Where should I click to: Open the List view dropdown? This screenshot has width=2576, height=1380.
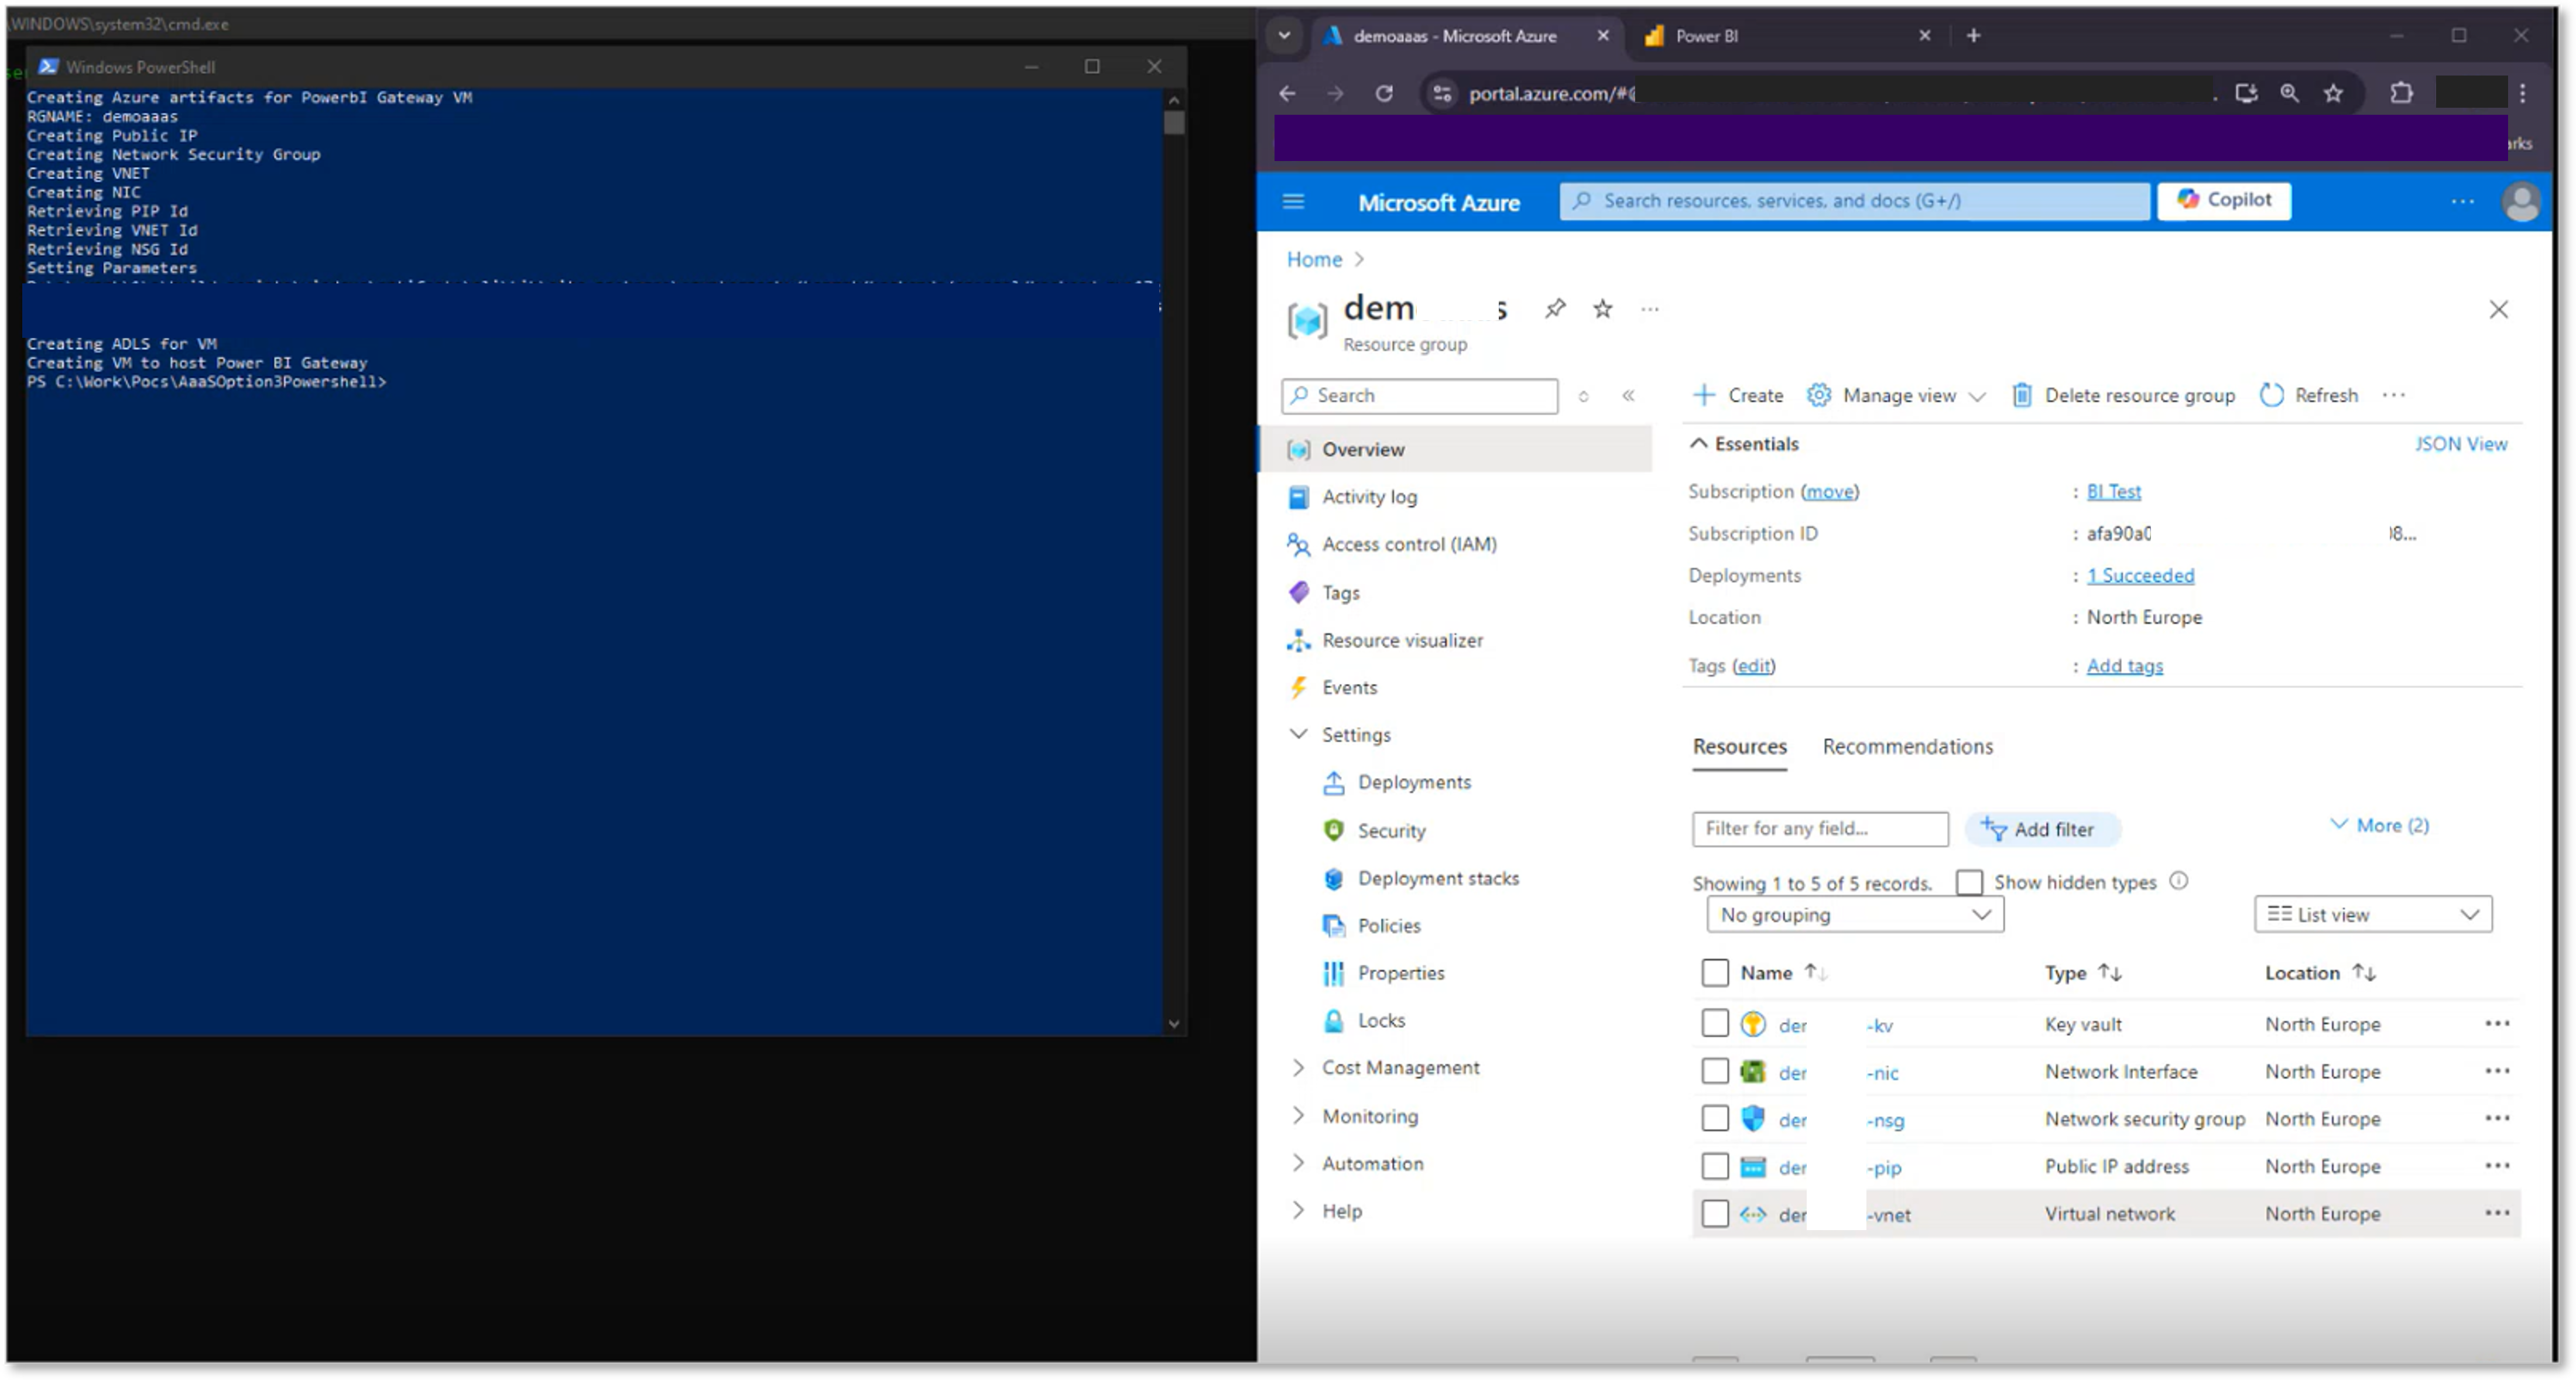pos(2372,915)
